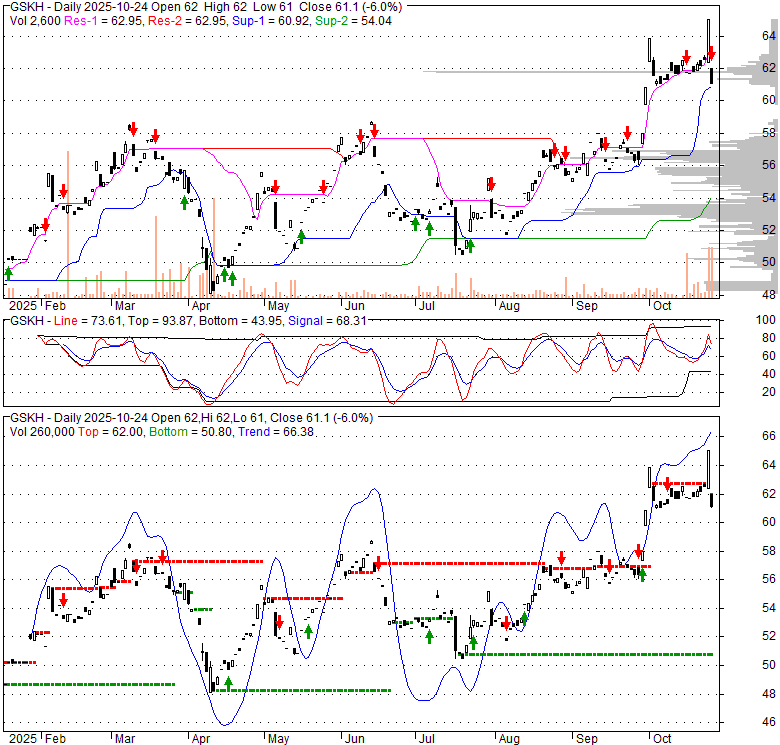This screenshot has width=780, height=745.
Task: Click the red sell arrow above the October peak in top chart
Action: 710,52
